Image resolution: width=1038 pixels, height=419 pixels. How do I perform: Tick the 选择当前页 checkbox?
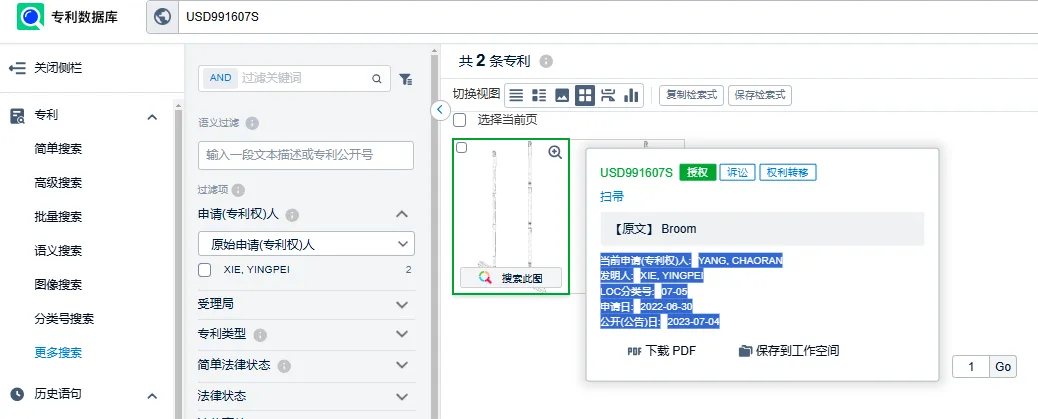(459, 120)
